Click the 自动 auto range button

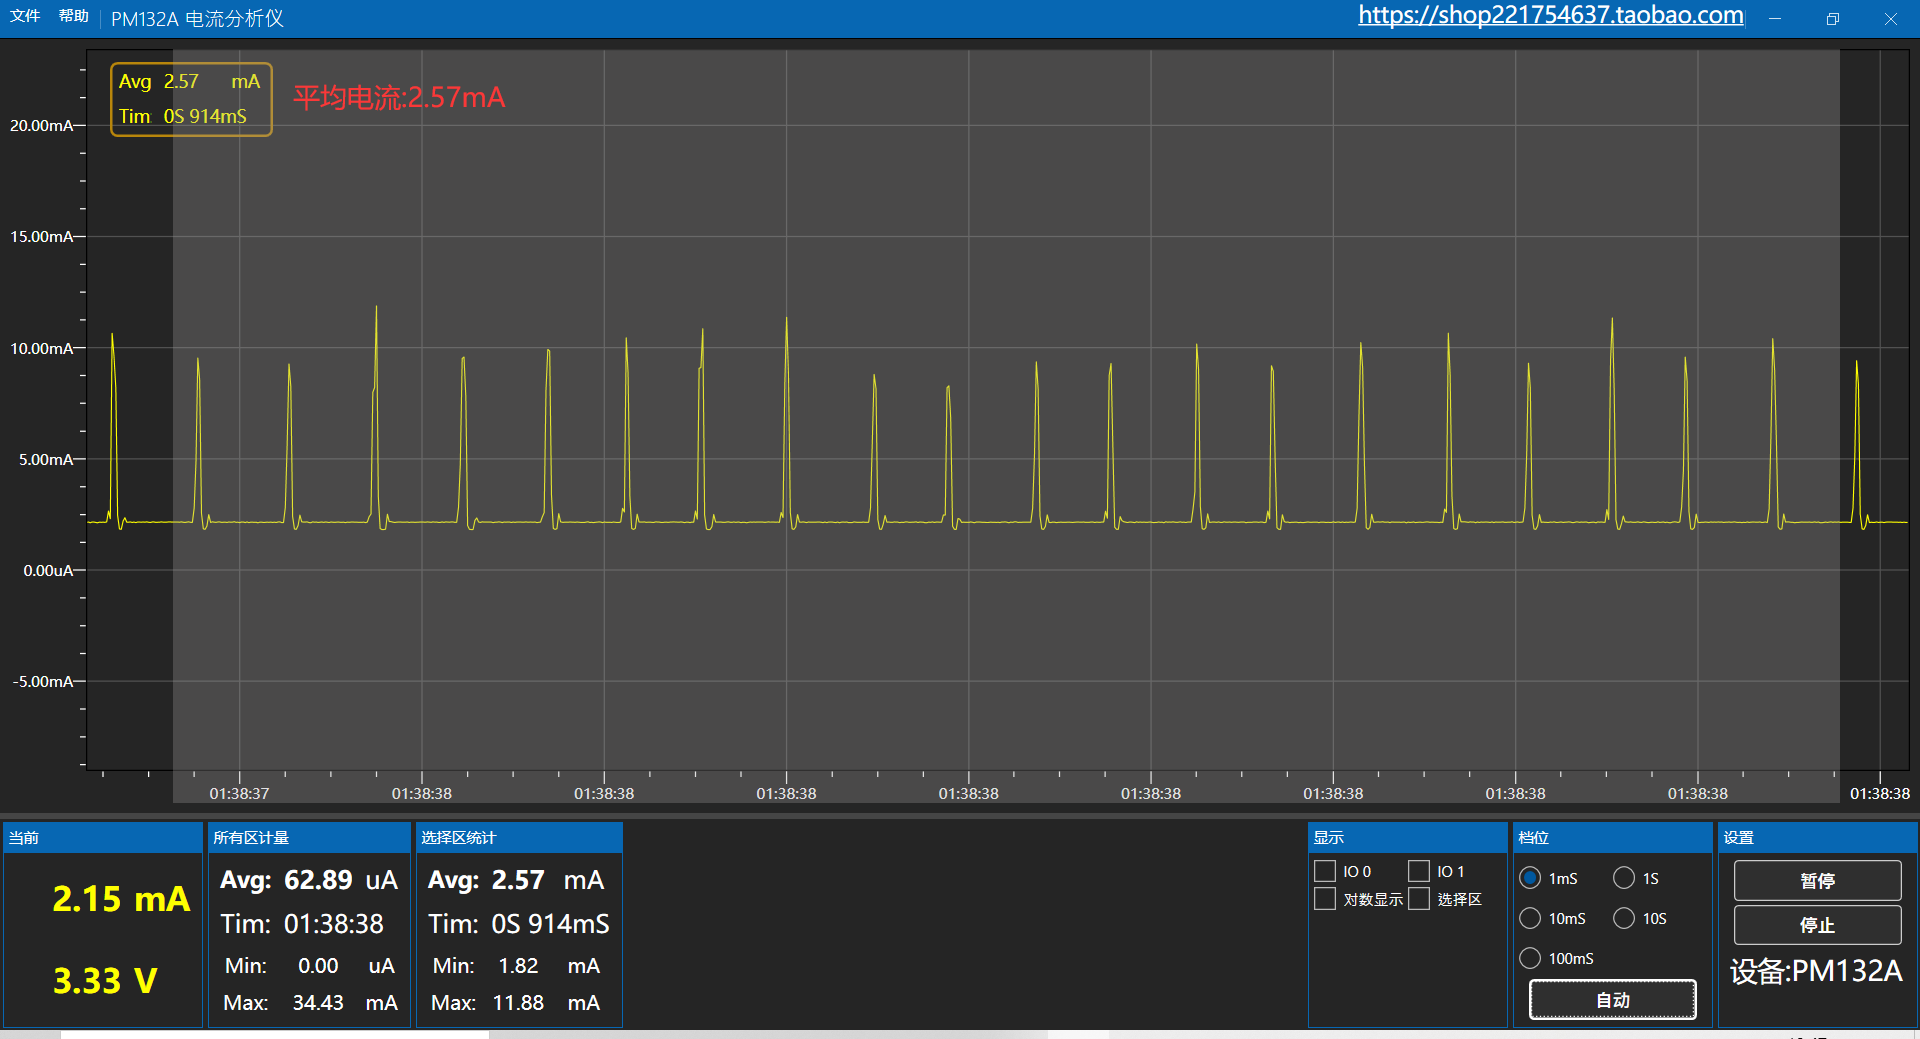1613,1000
